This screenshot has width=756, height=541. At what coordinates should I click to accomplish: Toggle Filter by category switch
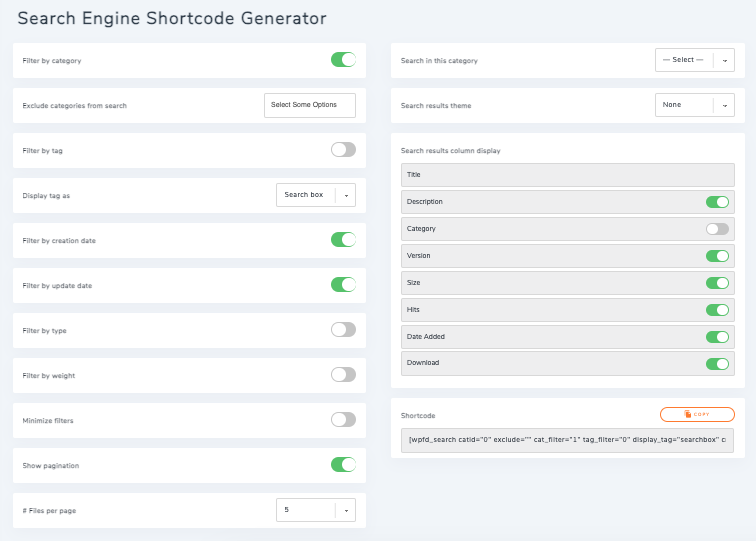[x=343, y=60]
